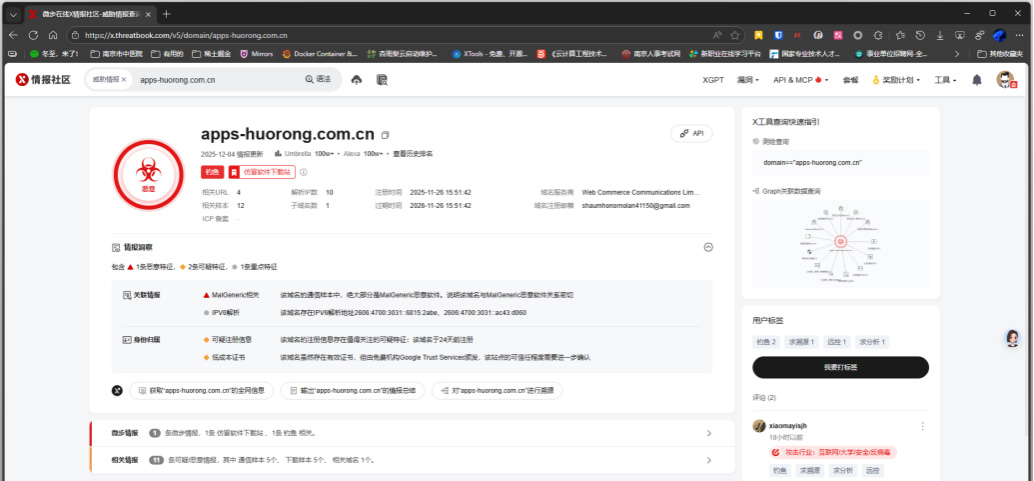Open the comment three-dot options menu

(922, 426)
